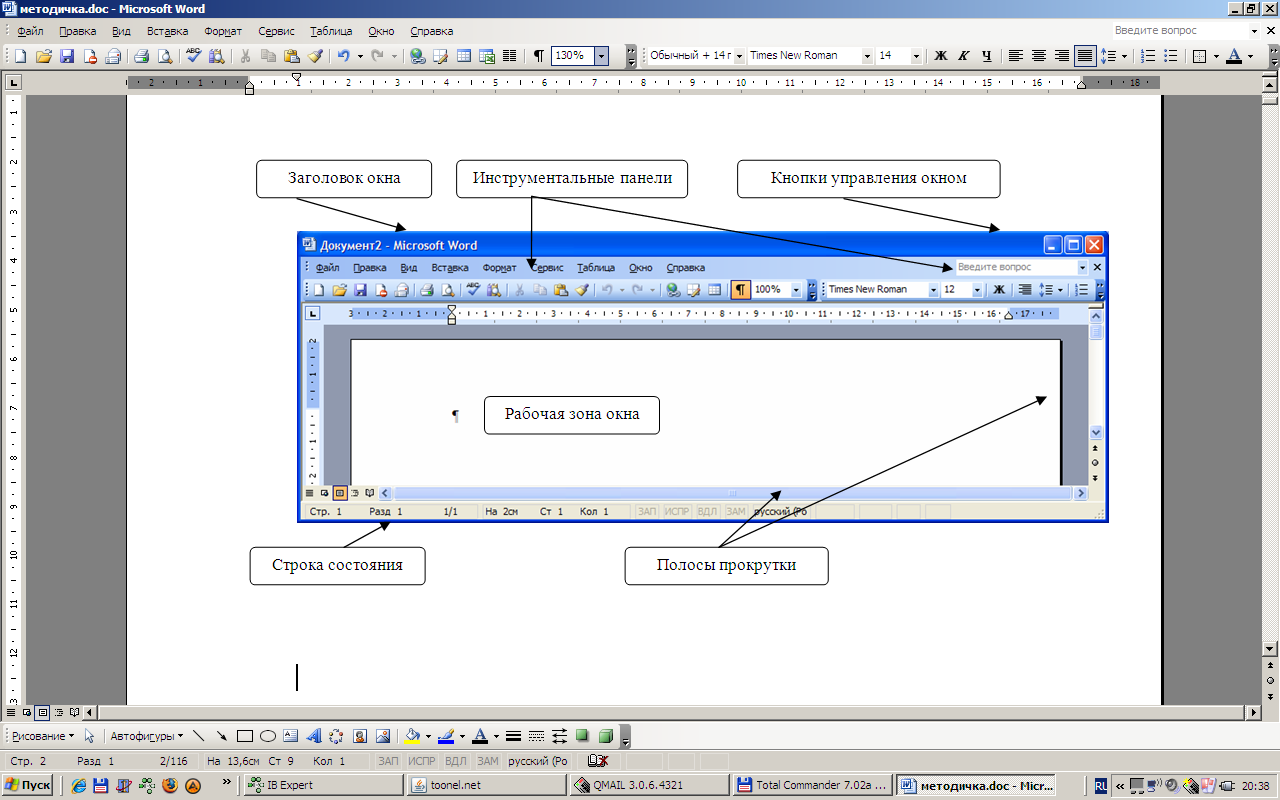Image resolution: width=1280 pixels, height=800 pixels.
Task: Create a new blank document
Action: click(20, 56)
